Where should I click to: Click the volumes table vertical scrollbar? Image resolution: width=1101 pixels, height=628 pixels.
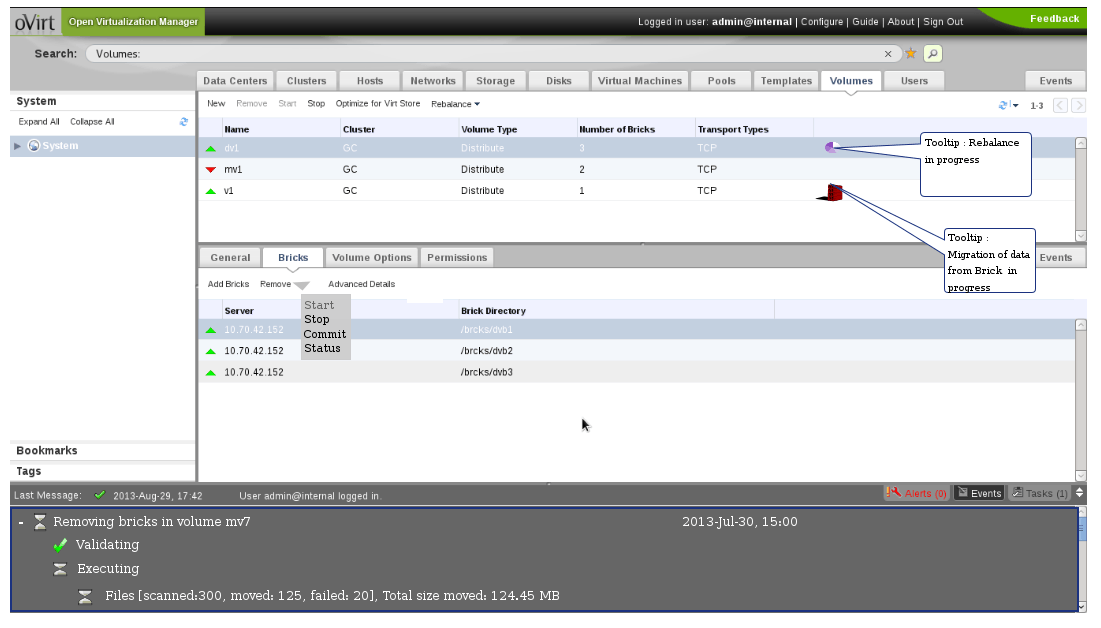pyautogui.click(x=1080, y=190)
